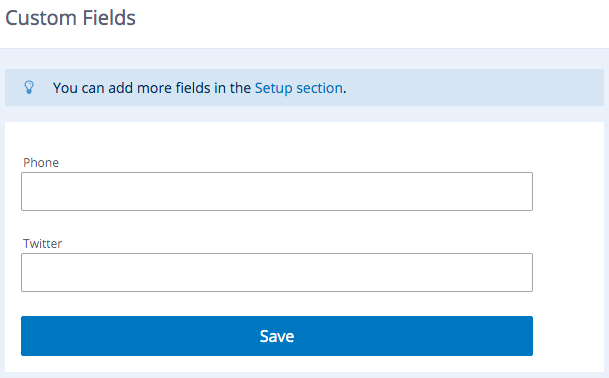Click the word section in the blue link
Image resolution: width=609 pixels, height=378 pixels.
(x=319, y=88)
